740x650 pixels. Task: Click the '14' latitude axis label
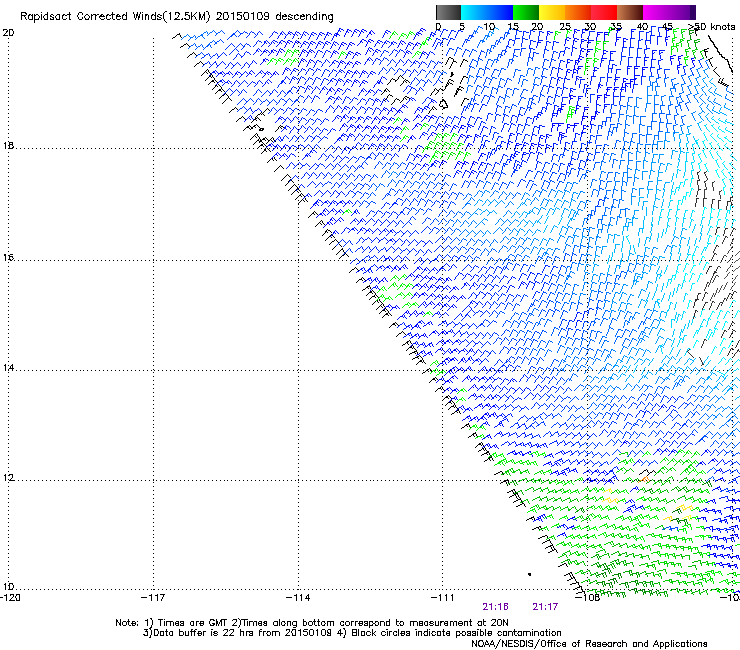click(x=8, y=368)
